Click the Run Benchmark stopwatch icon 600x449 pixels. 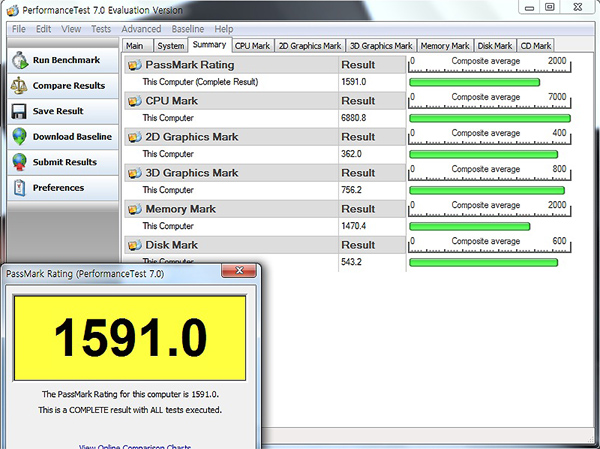tap(20, 61)
